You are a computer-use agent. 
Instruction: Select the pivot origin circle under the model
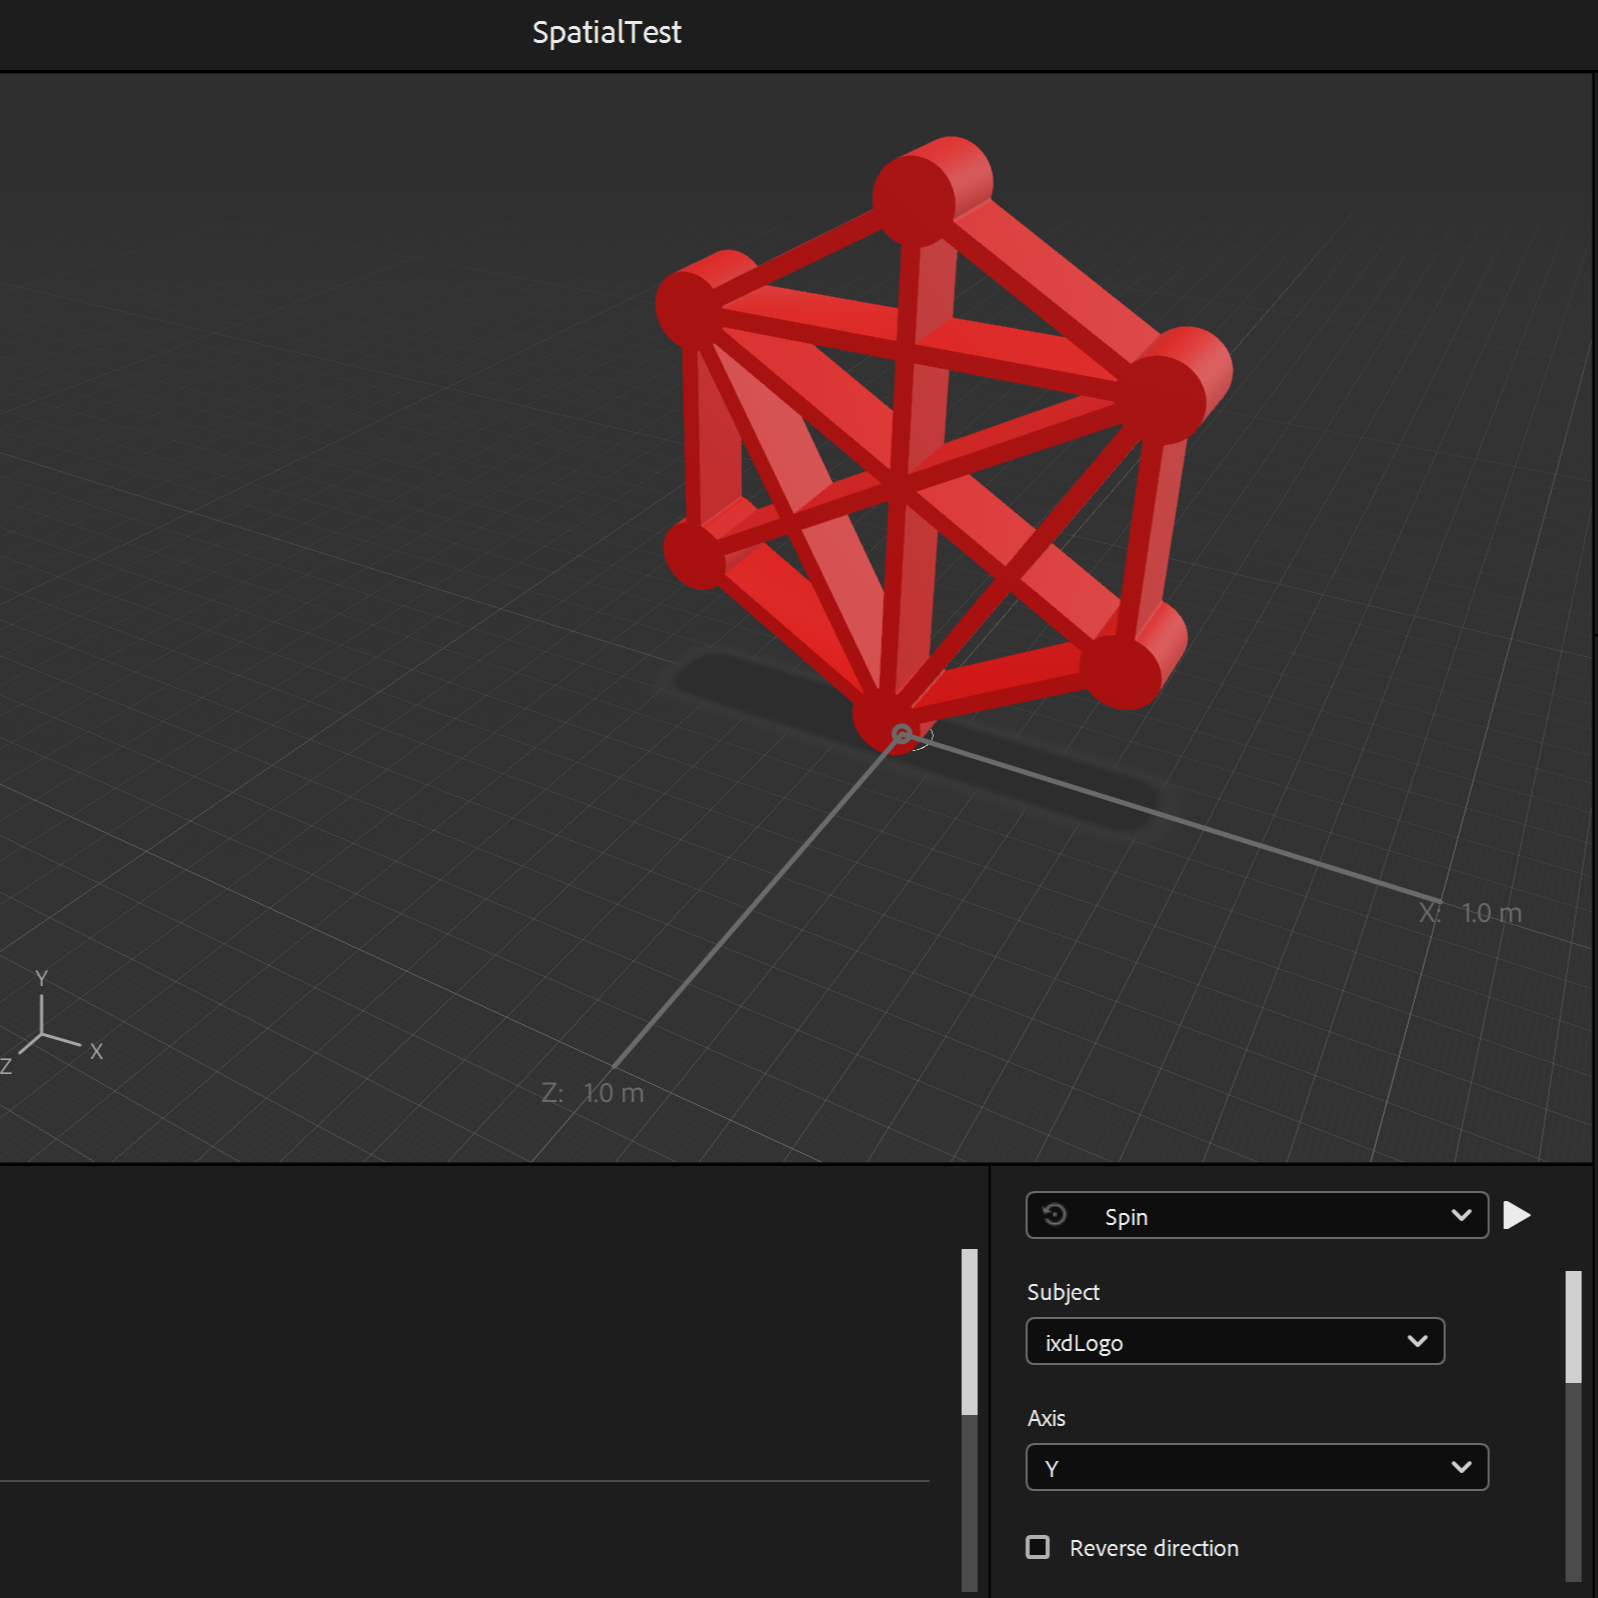tap(902, 735)
